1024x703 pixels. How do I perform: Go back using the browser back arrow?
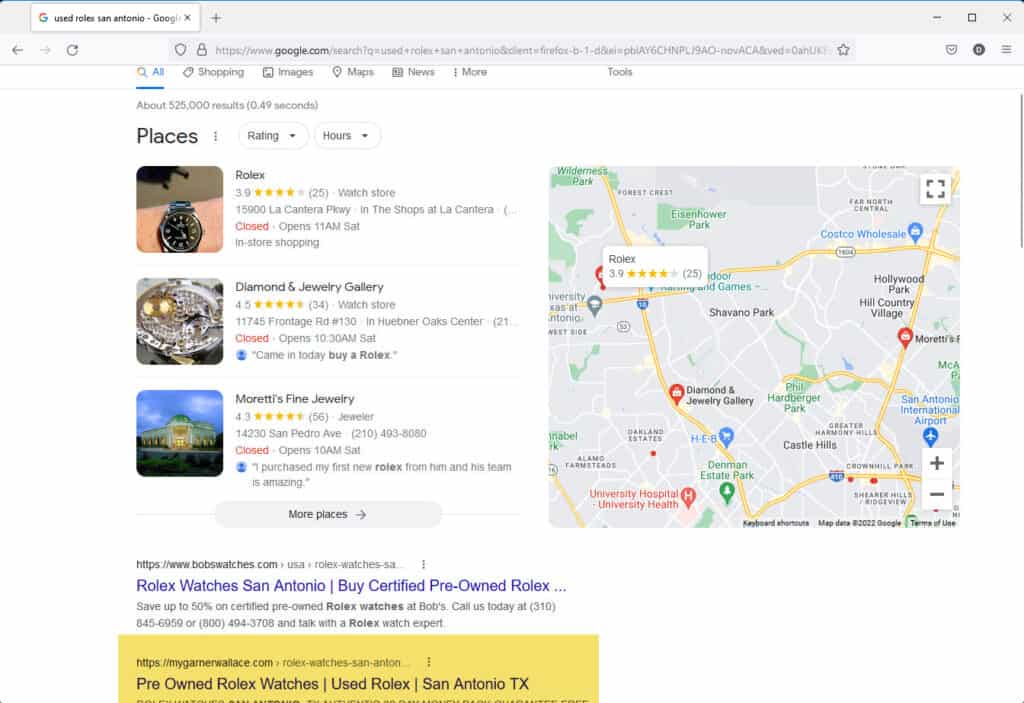(18, 50)
